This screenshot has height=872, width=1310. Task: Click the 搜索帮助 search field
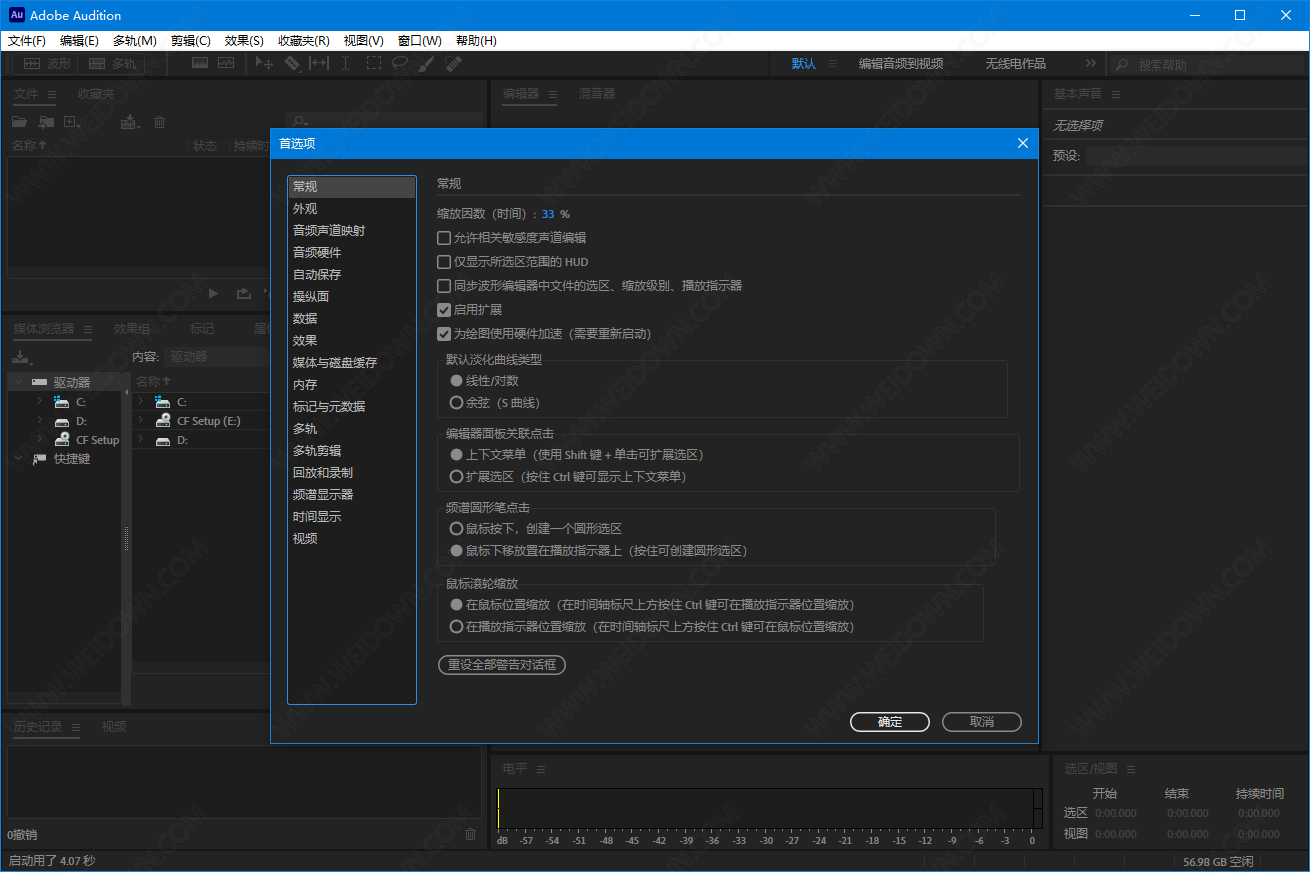pyautogui.click(x=1209, y=65)
